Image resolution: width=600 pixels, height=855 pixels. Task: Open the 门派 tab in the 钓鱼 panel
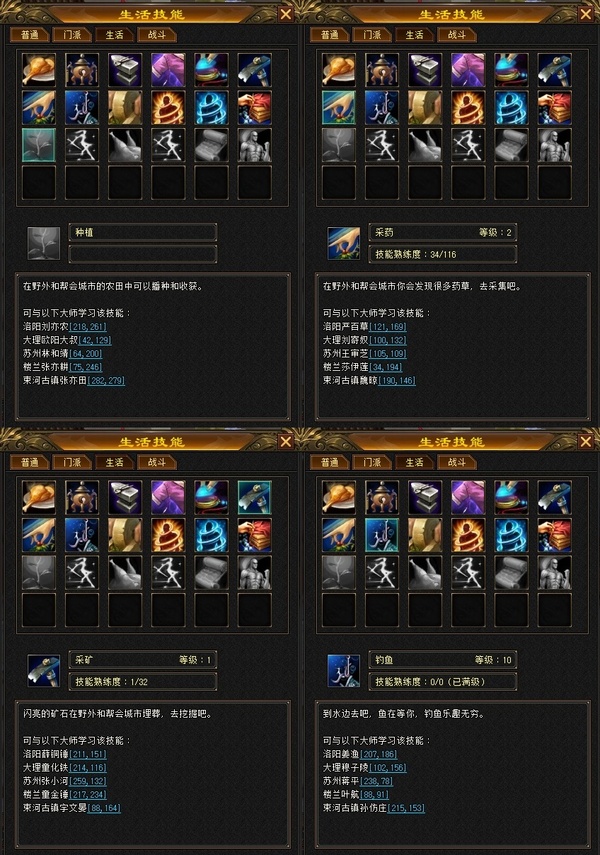(x=372, y=462)
